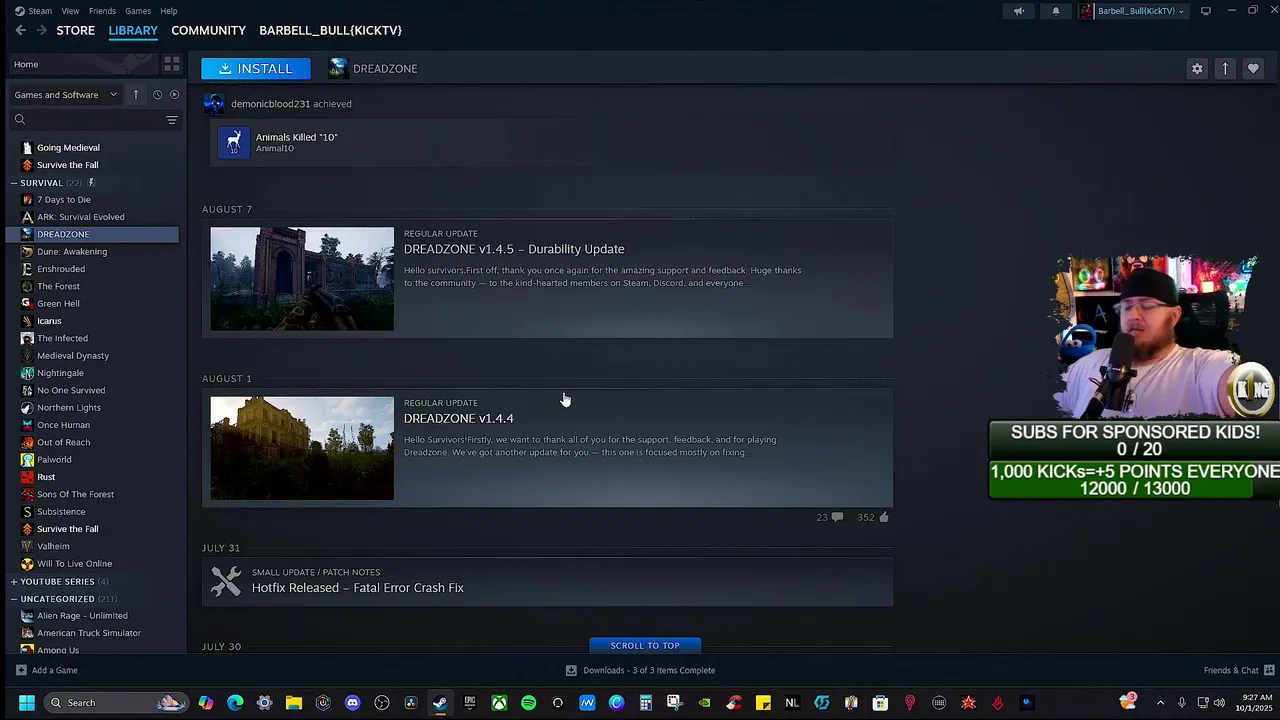Open Windows Start menu

tap(27, 703)
